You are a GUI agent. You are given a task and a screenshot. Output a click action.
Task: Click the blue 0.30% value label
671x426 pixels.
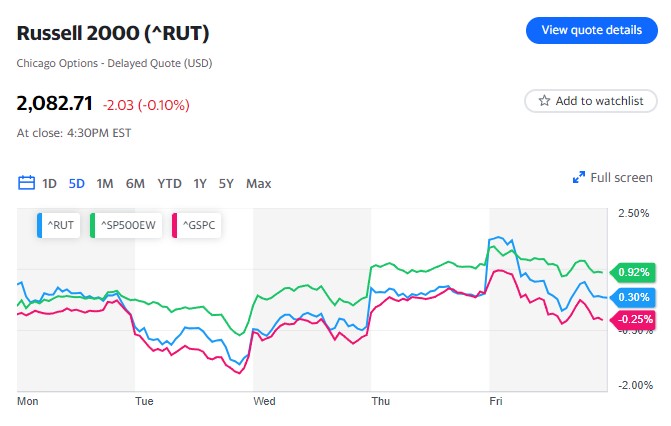[633, 297]
